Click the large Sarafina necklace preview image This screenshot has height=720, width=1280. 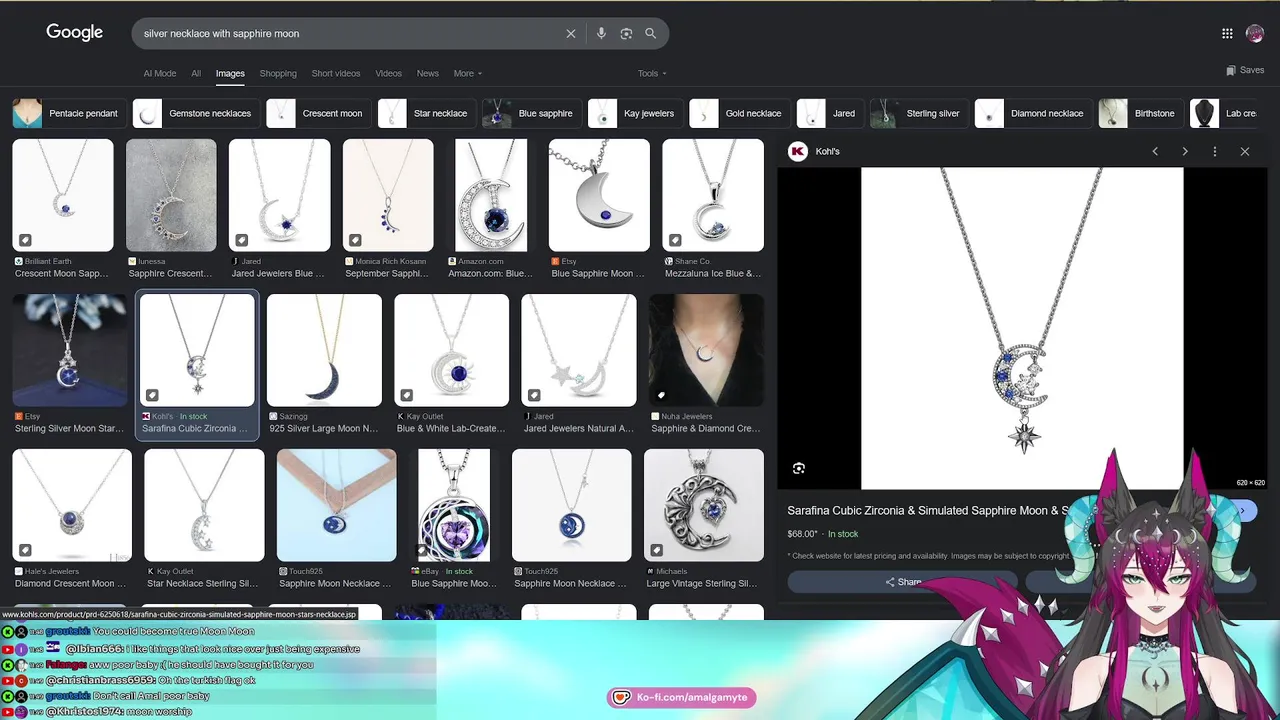pos(1022,328)
